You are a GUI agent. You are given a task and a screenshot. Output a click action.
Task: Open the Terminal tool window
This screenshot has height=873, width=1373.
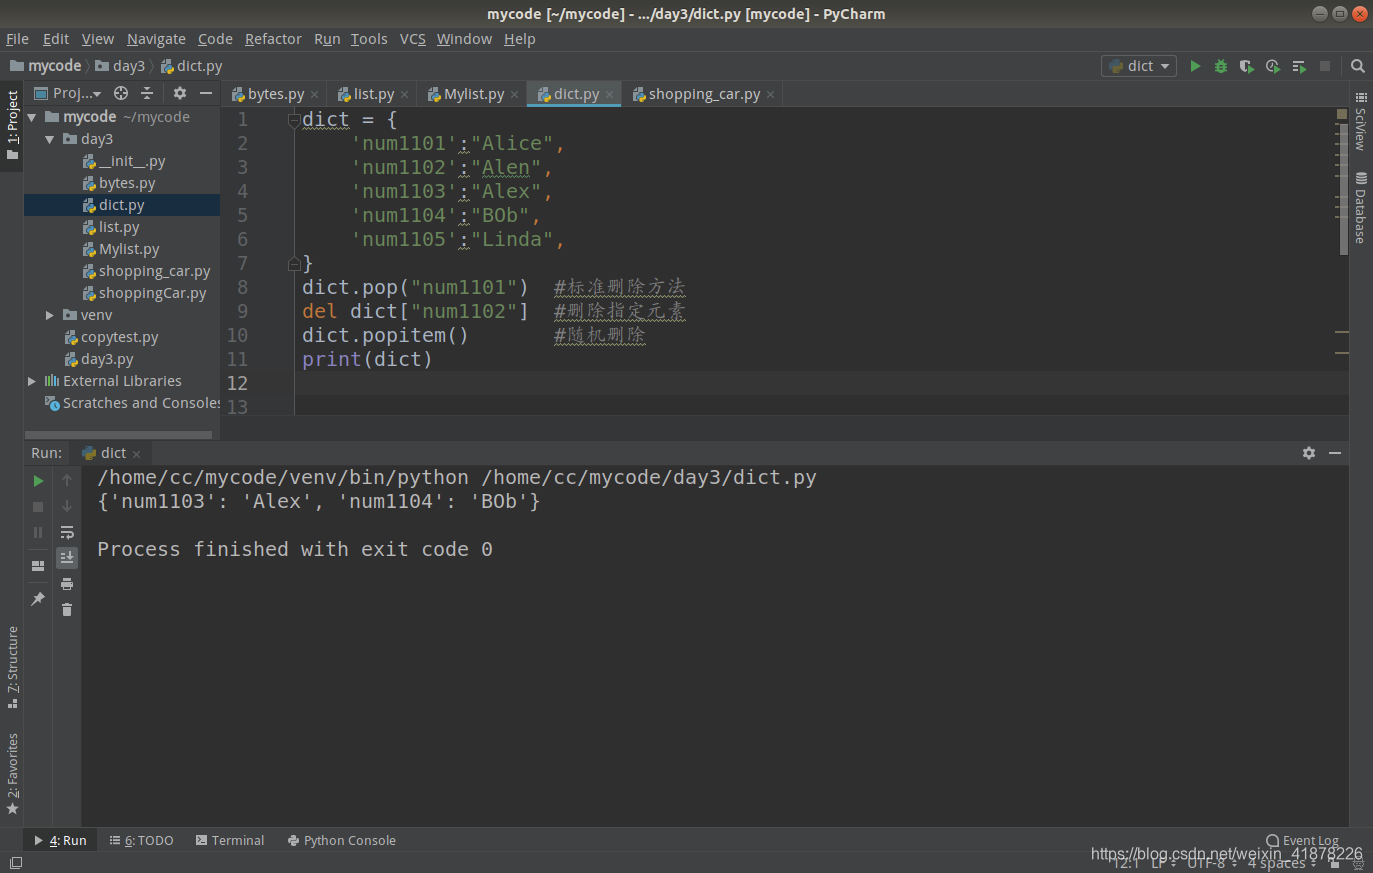(230, 841)
